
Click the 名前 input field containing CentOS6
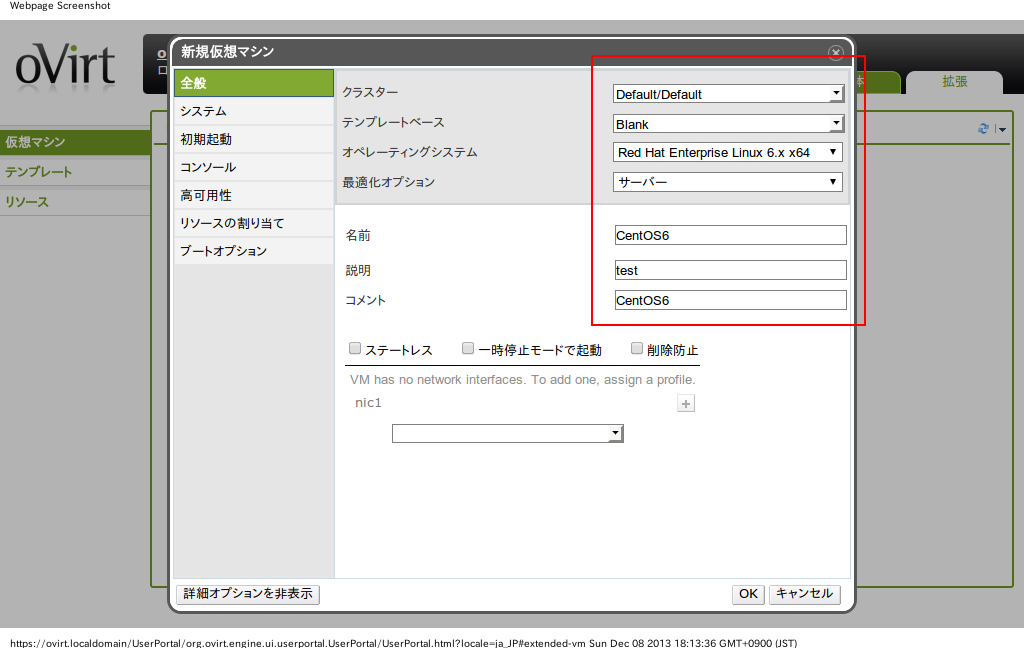click(x=730, y=235)
